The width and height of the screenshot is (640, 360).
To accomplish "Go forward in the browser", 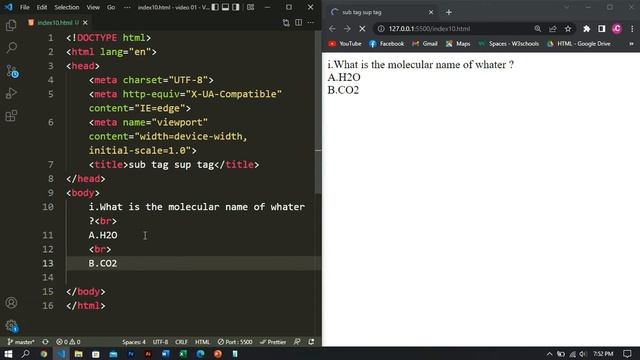I will 347,29.
